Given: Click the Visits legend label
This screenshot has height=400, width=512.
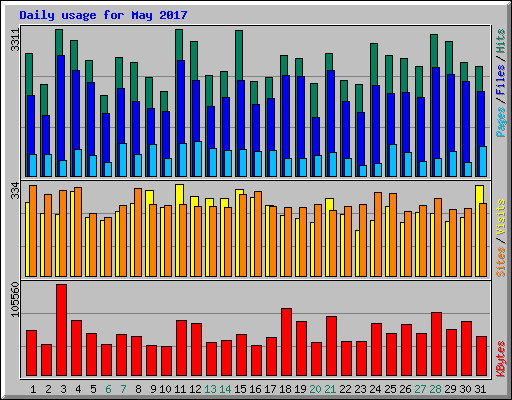Looking at the screenshot, I should (501, 217).
